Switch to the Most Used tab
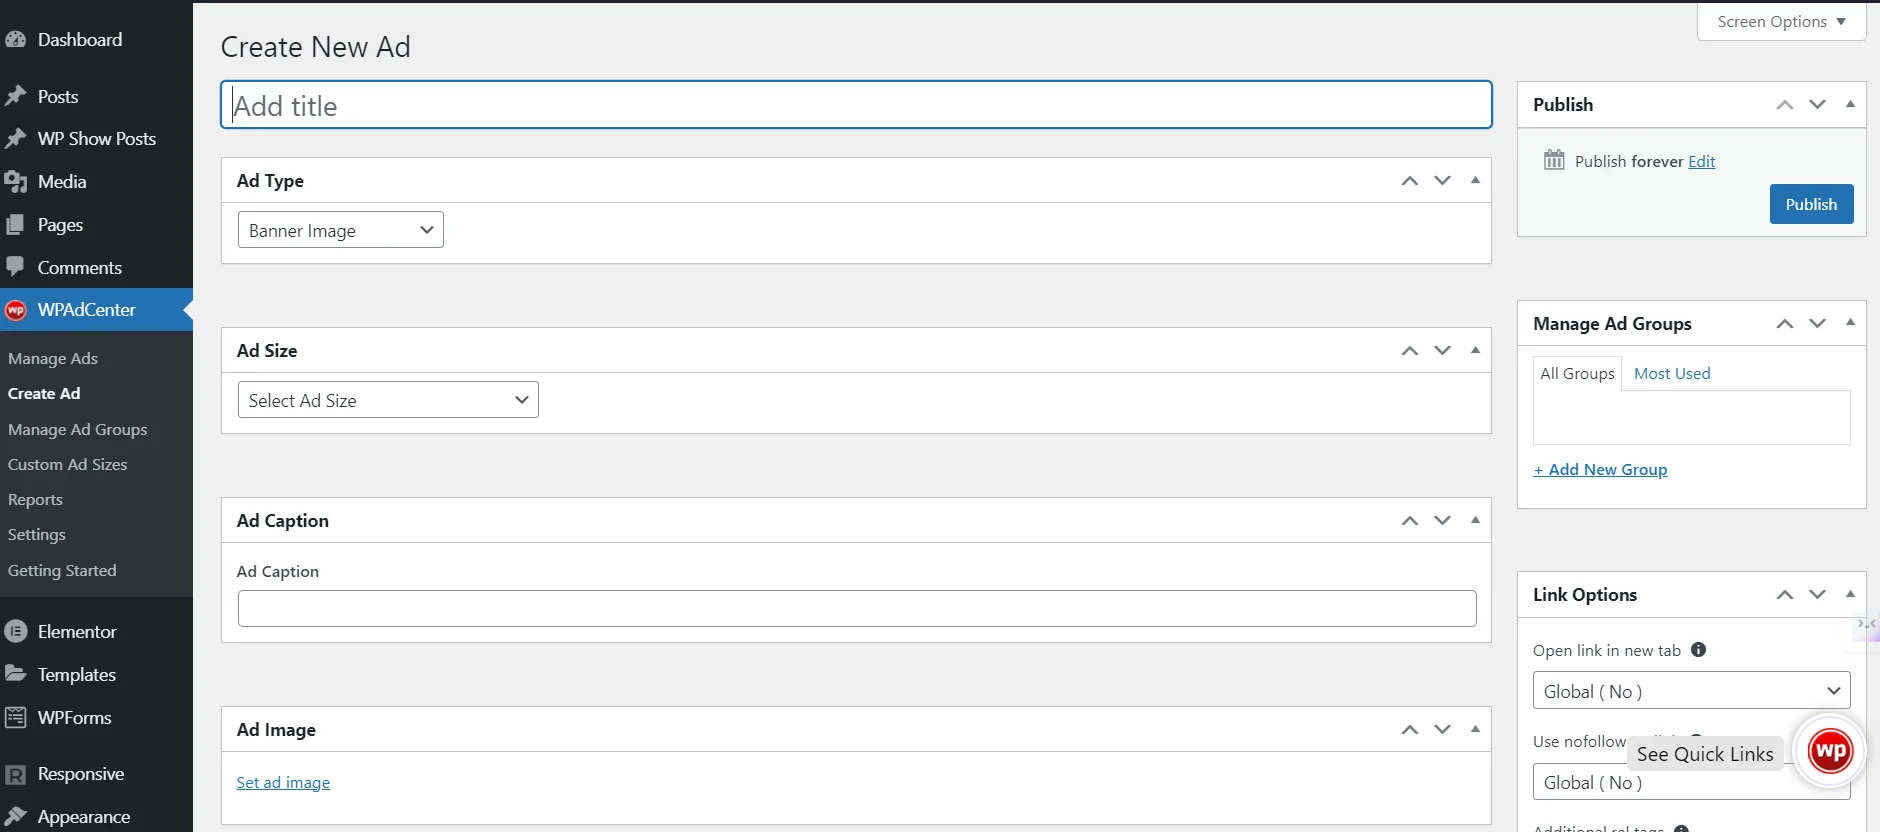1880x832 pixels. coord(1670,373)
